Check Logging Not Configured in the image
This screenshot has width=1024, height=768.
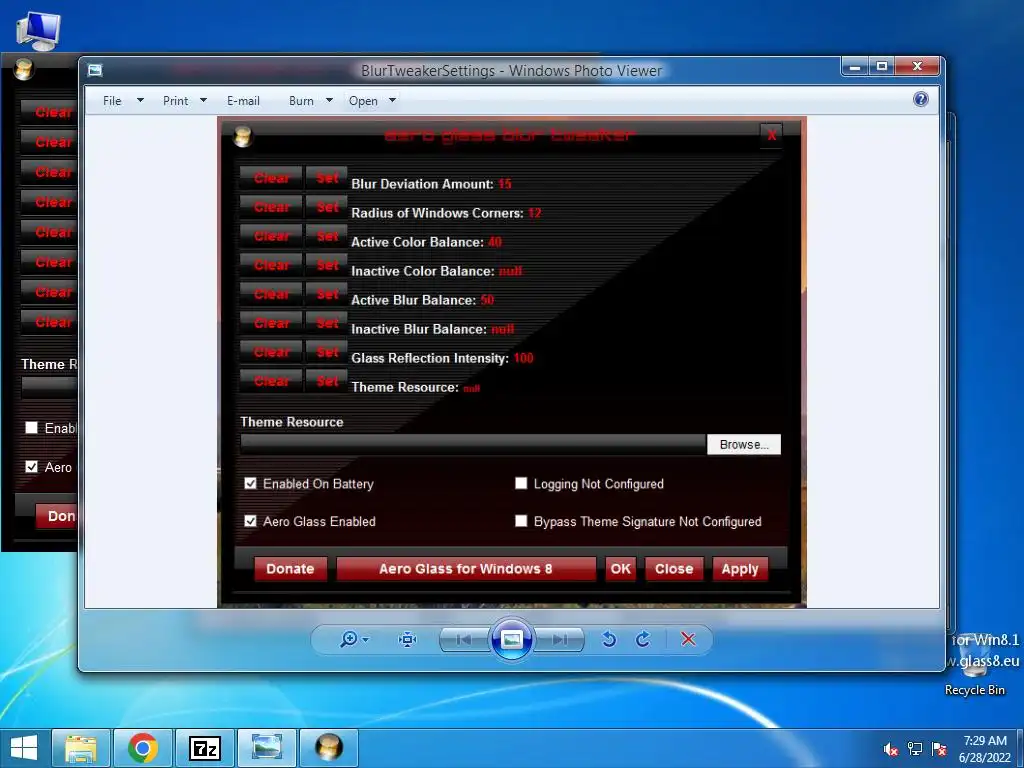tap(520, 483)
